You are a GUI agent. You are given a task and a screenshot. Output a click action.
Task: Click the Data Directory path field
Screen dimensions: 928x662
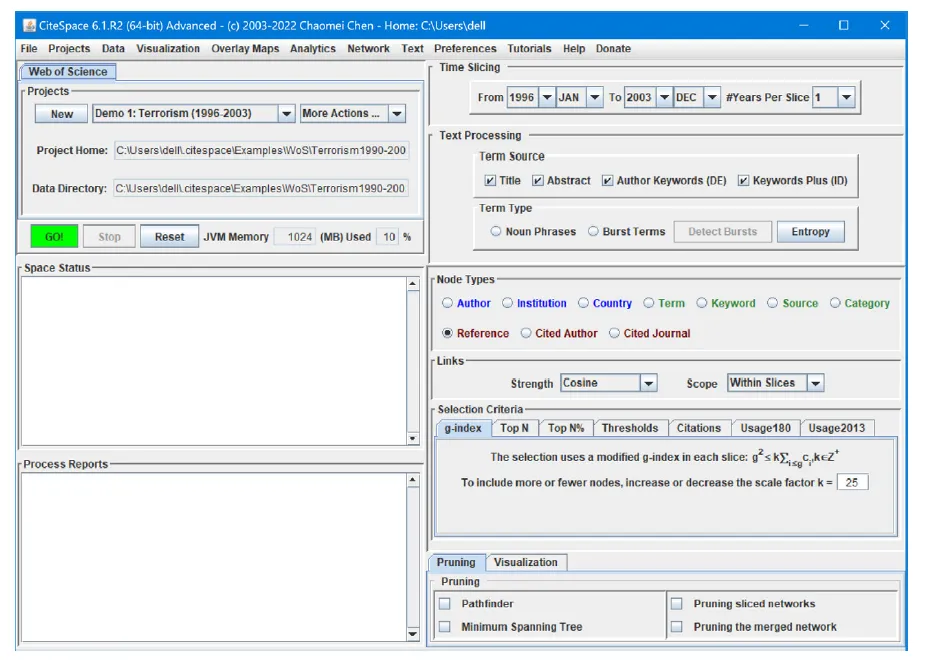(x=260, y=188)
